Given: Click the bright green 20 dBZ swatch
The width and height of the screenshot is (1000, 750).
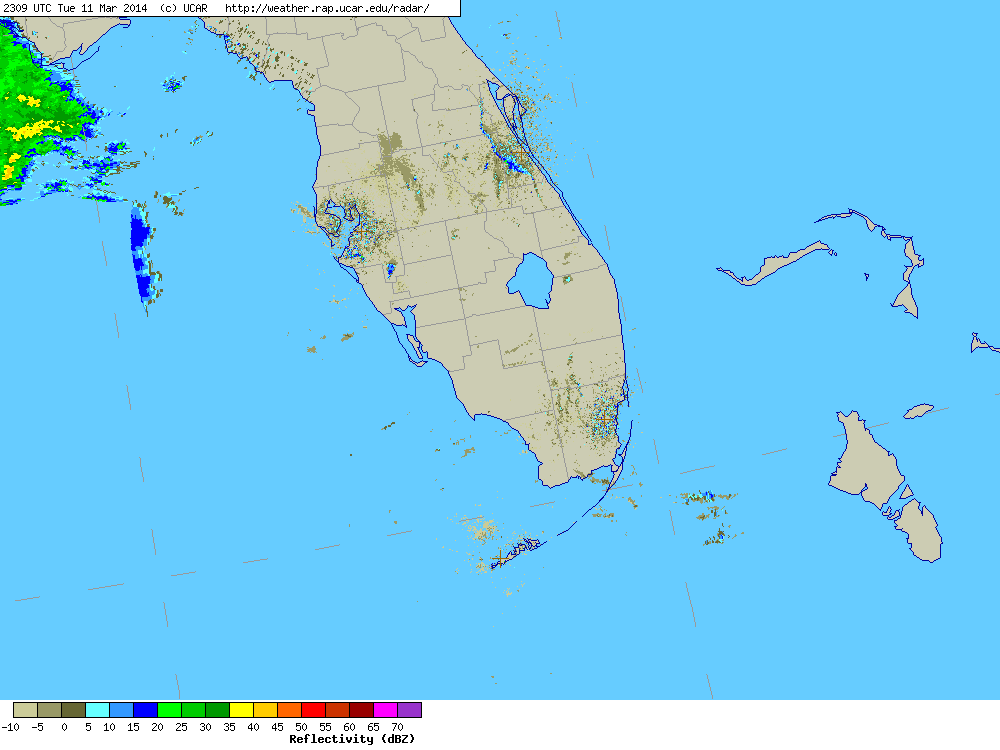Looking at the screenshot, I should click(x=170, y=710).
